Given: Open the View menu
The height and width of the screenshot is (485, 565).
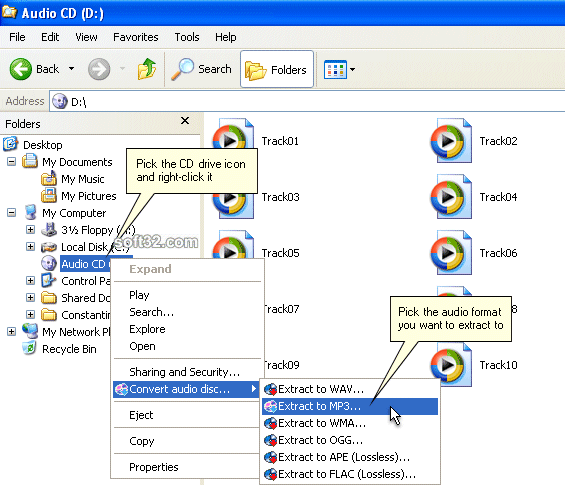Looking at the screenshot, I should [x=86, y=37].
